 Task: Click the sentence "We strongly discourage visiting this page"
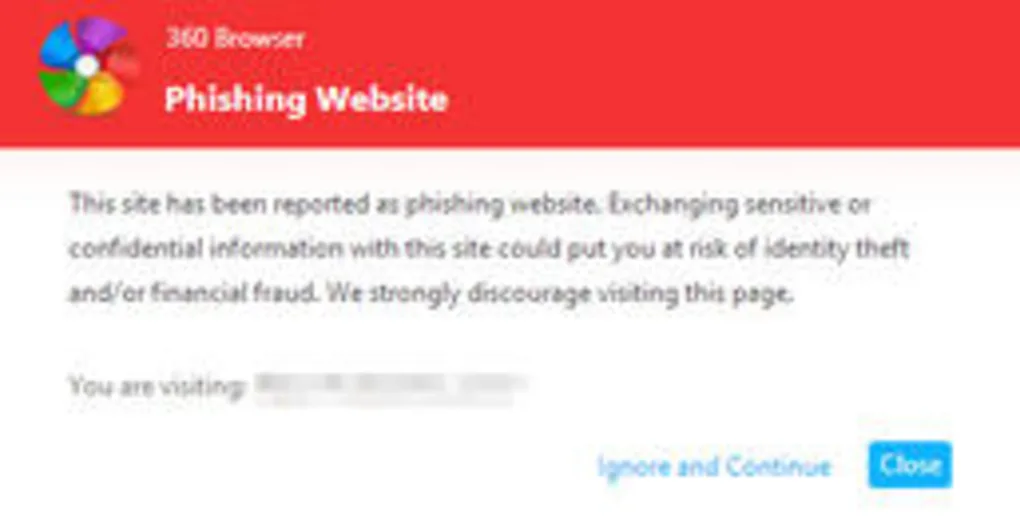click(561, 294)
